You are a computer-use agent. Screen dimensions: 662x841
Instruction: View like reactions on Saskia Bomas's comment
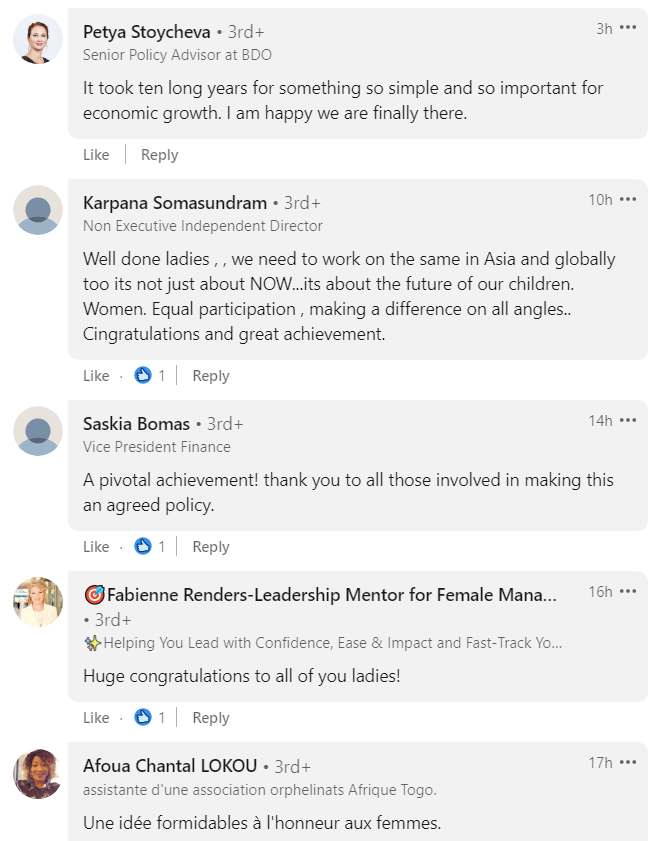[149, 547]
